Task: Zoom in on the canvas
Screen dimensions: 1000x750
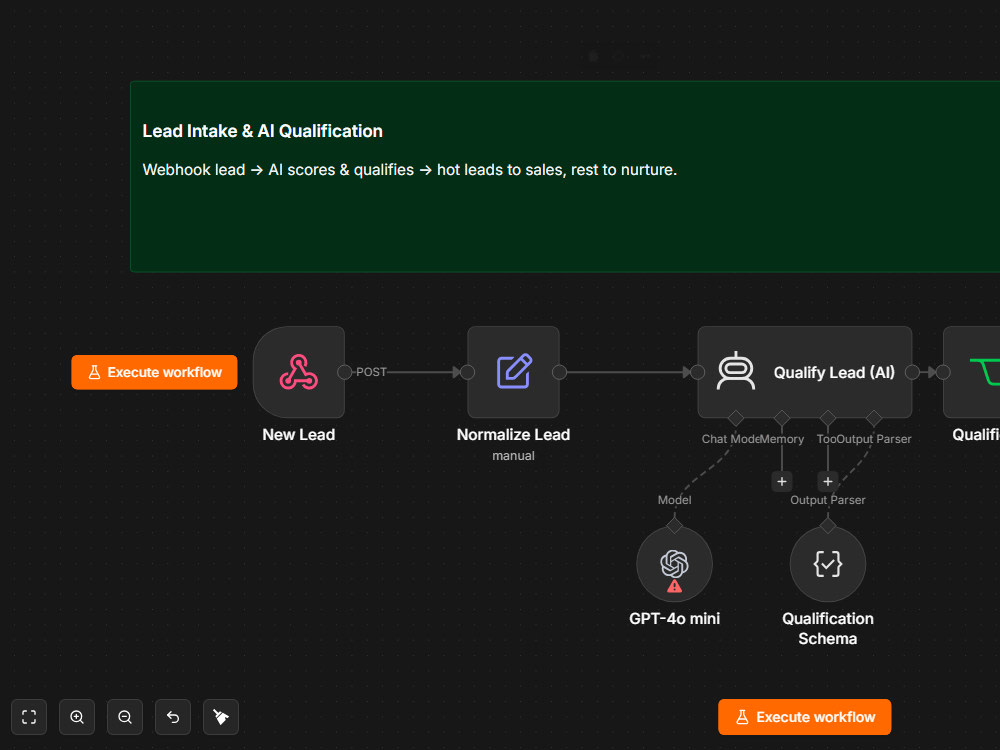Action: 77,717
